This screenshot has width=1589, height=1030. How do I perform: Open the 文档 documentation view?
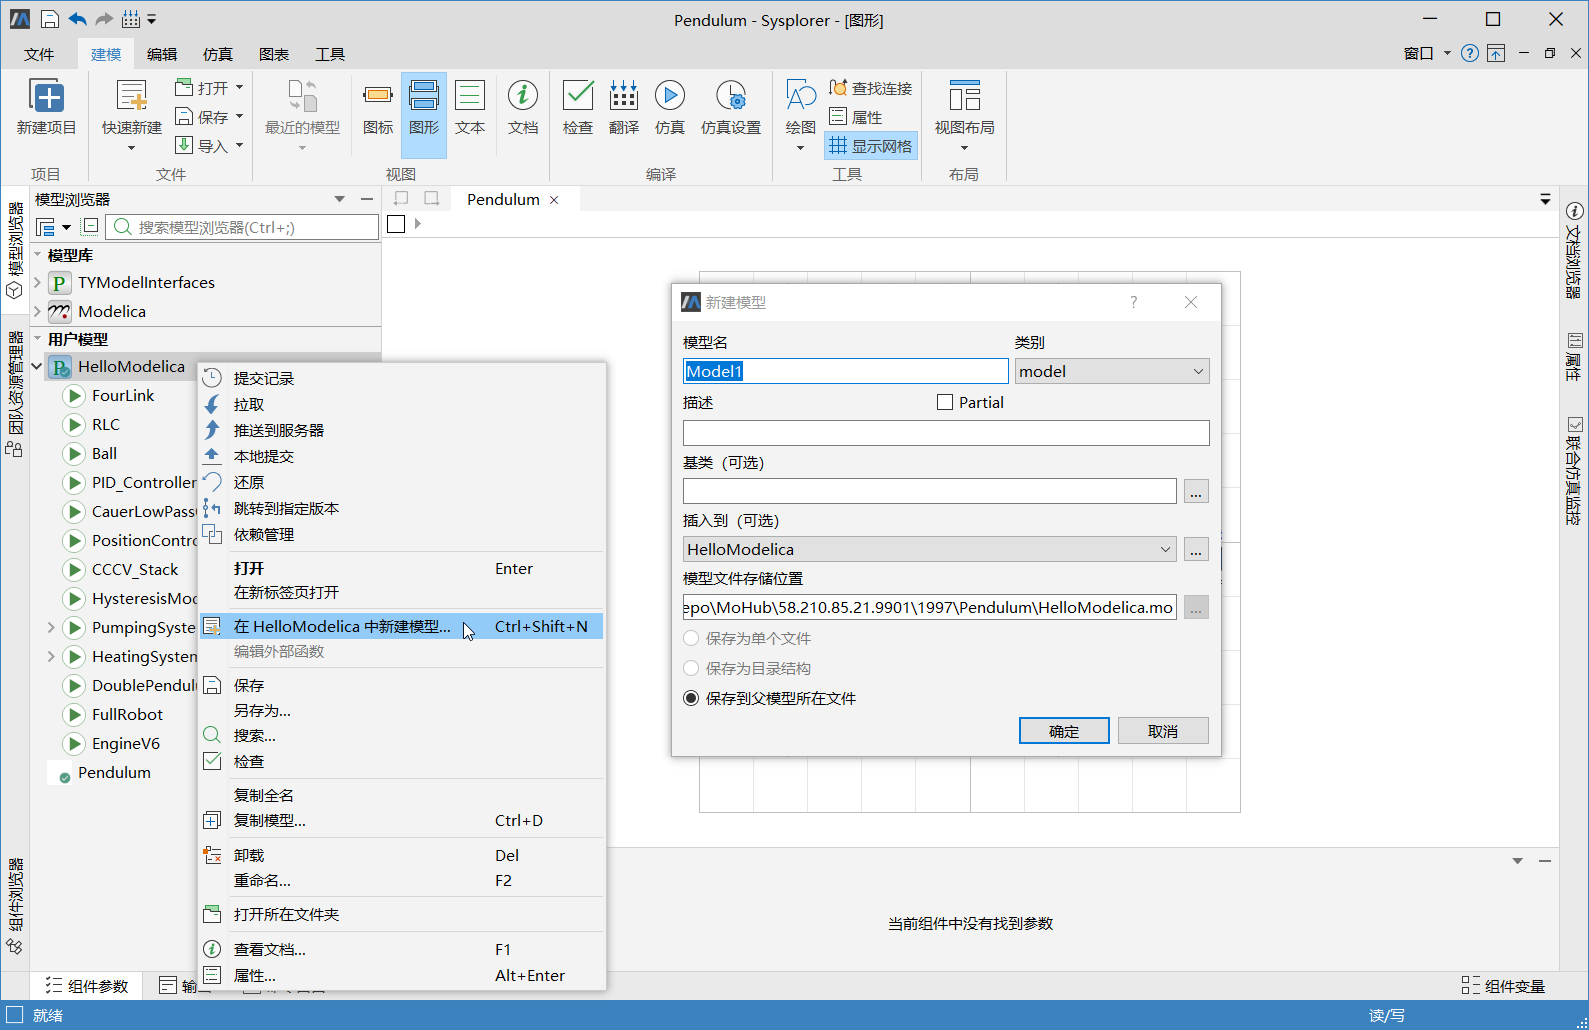(523, 107)
